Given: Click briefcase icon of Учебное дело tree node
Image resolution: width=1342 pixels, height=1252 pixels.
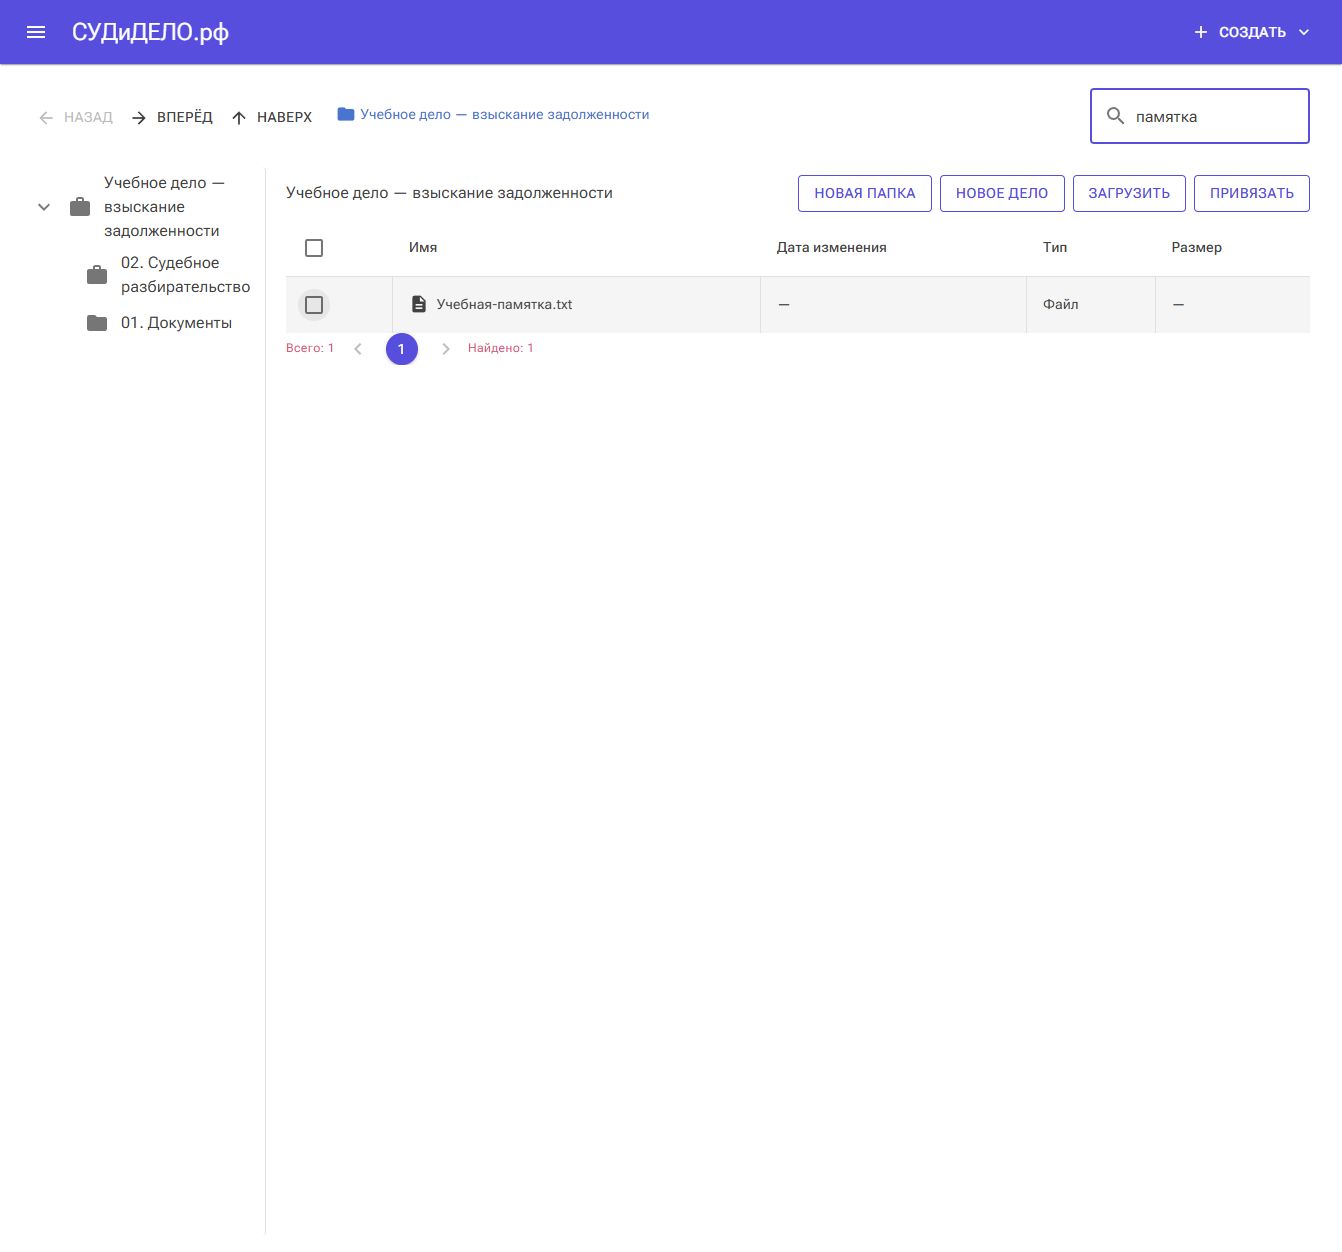Looking at the screenshot, I should coord(80,207).
